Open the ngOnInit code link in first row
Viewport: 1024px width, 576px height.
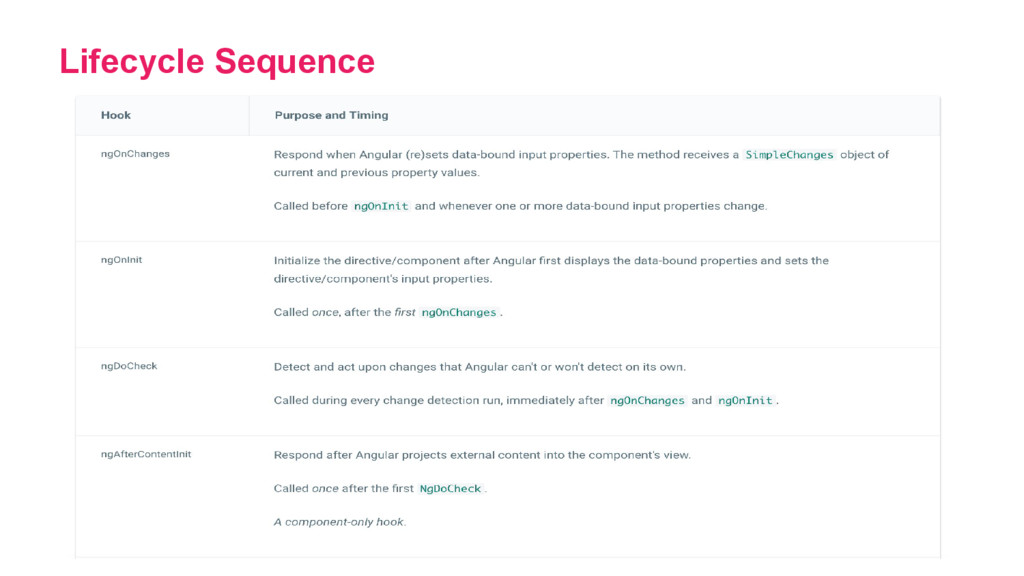click(381, 206)
